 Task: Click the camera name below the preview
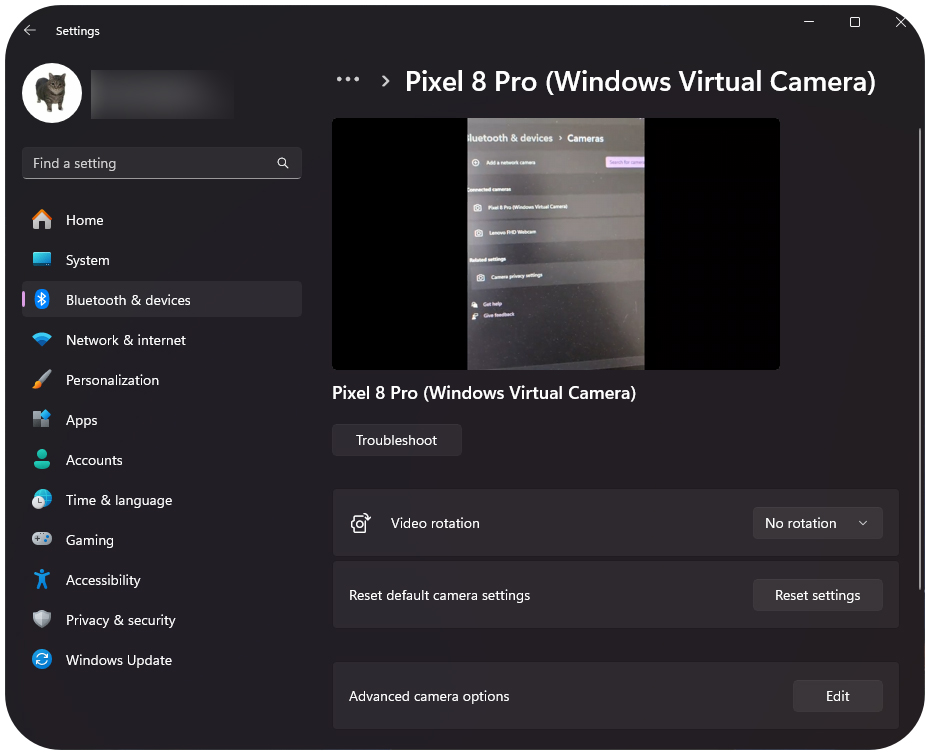(484, 393)
